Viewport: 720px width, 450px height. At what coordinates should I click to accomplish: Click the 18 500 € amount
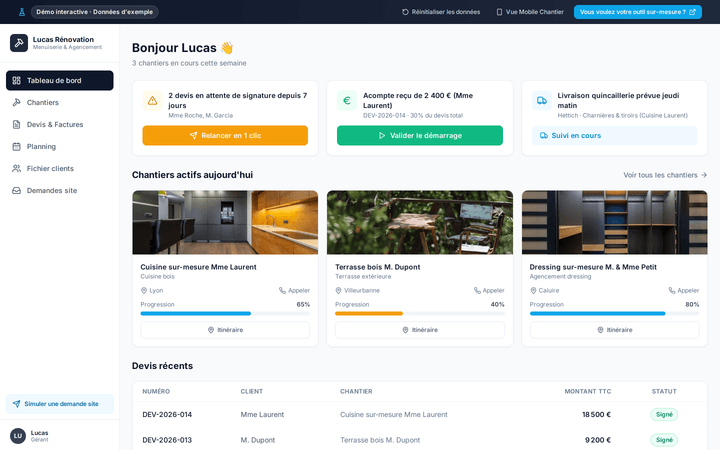pyautogui.click(x=596, y=415)
